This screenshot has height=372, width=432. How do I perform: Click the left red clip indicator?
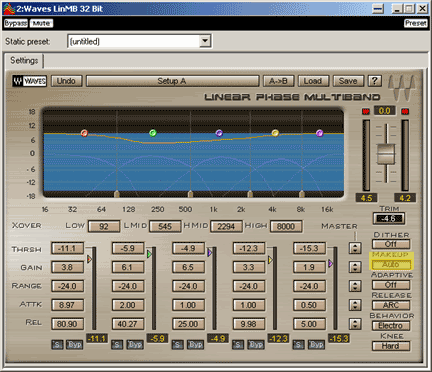(366, 111)
